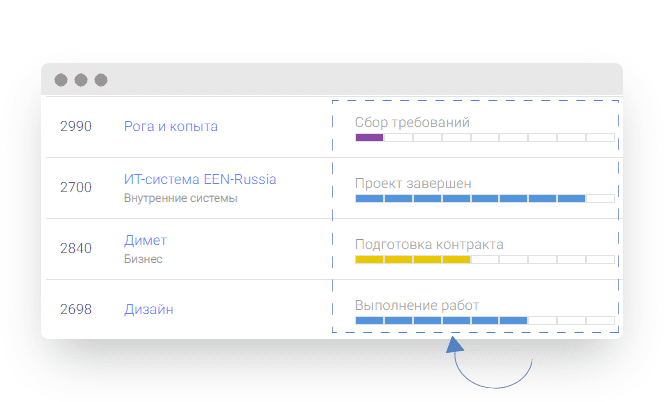This screenshot has width=664, height=402.
Task: Click the Выполнение работ progress bar
Action: click(485, 320)
